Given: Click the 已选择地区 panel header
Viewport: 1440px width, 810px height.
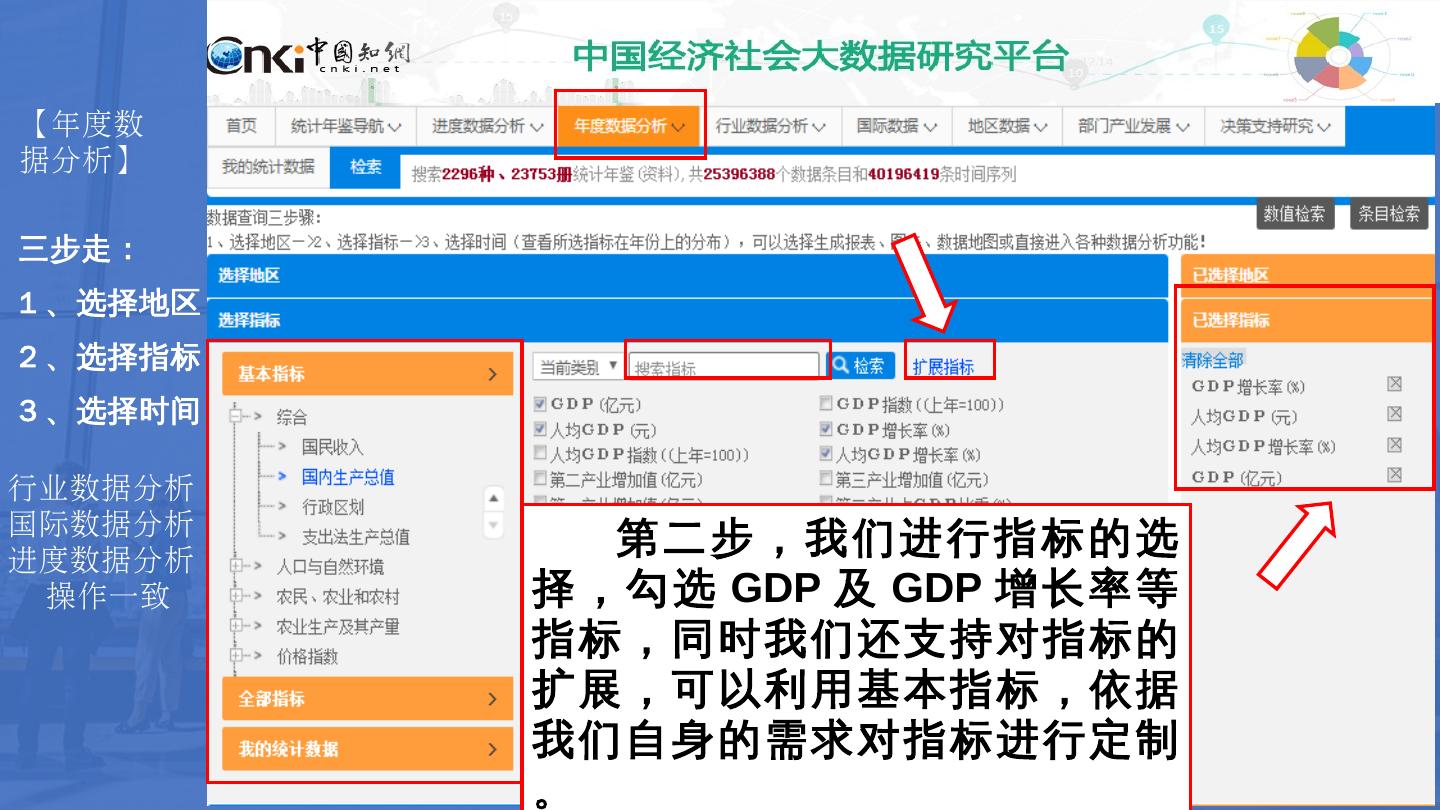Looking at the screenshot, I should tap(1306, 275).
